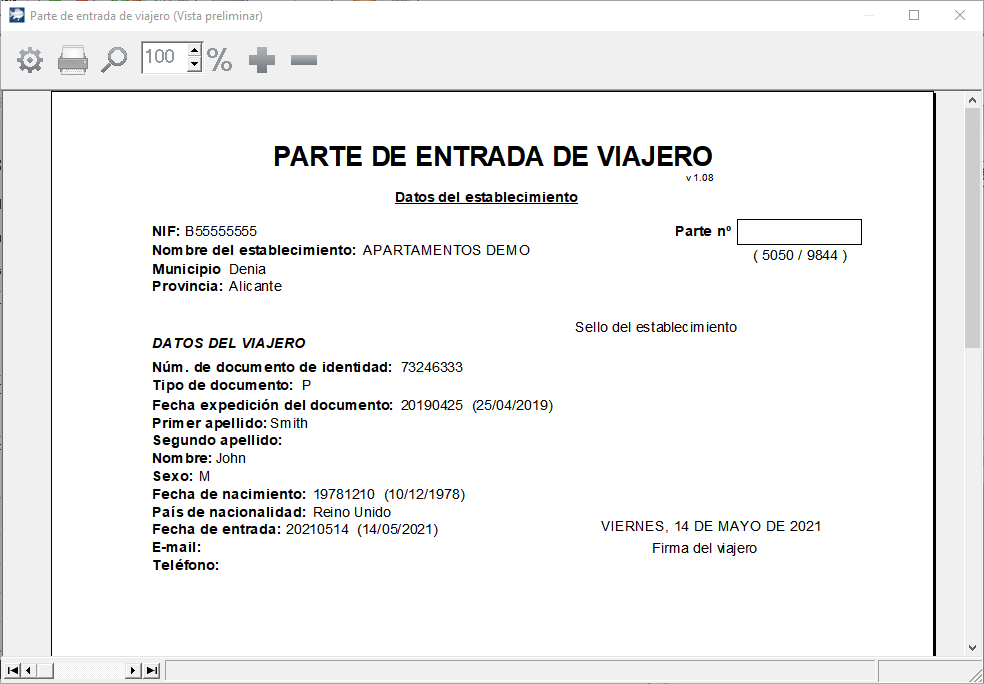The height and width of the screenshot is (684, 984).
Task: Go to the next page arrow
Action: point(133,670)
